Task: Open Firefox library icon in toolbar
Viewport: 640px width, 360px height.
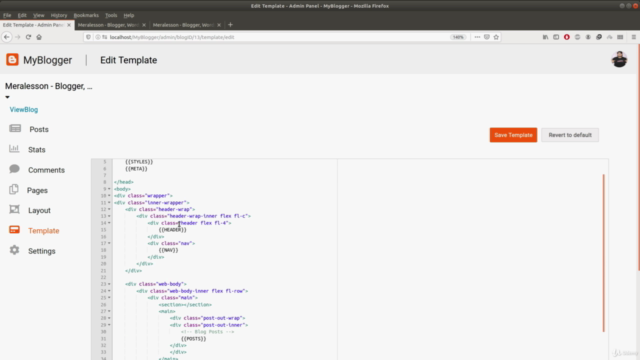Action: point(545,37)
